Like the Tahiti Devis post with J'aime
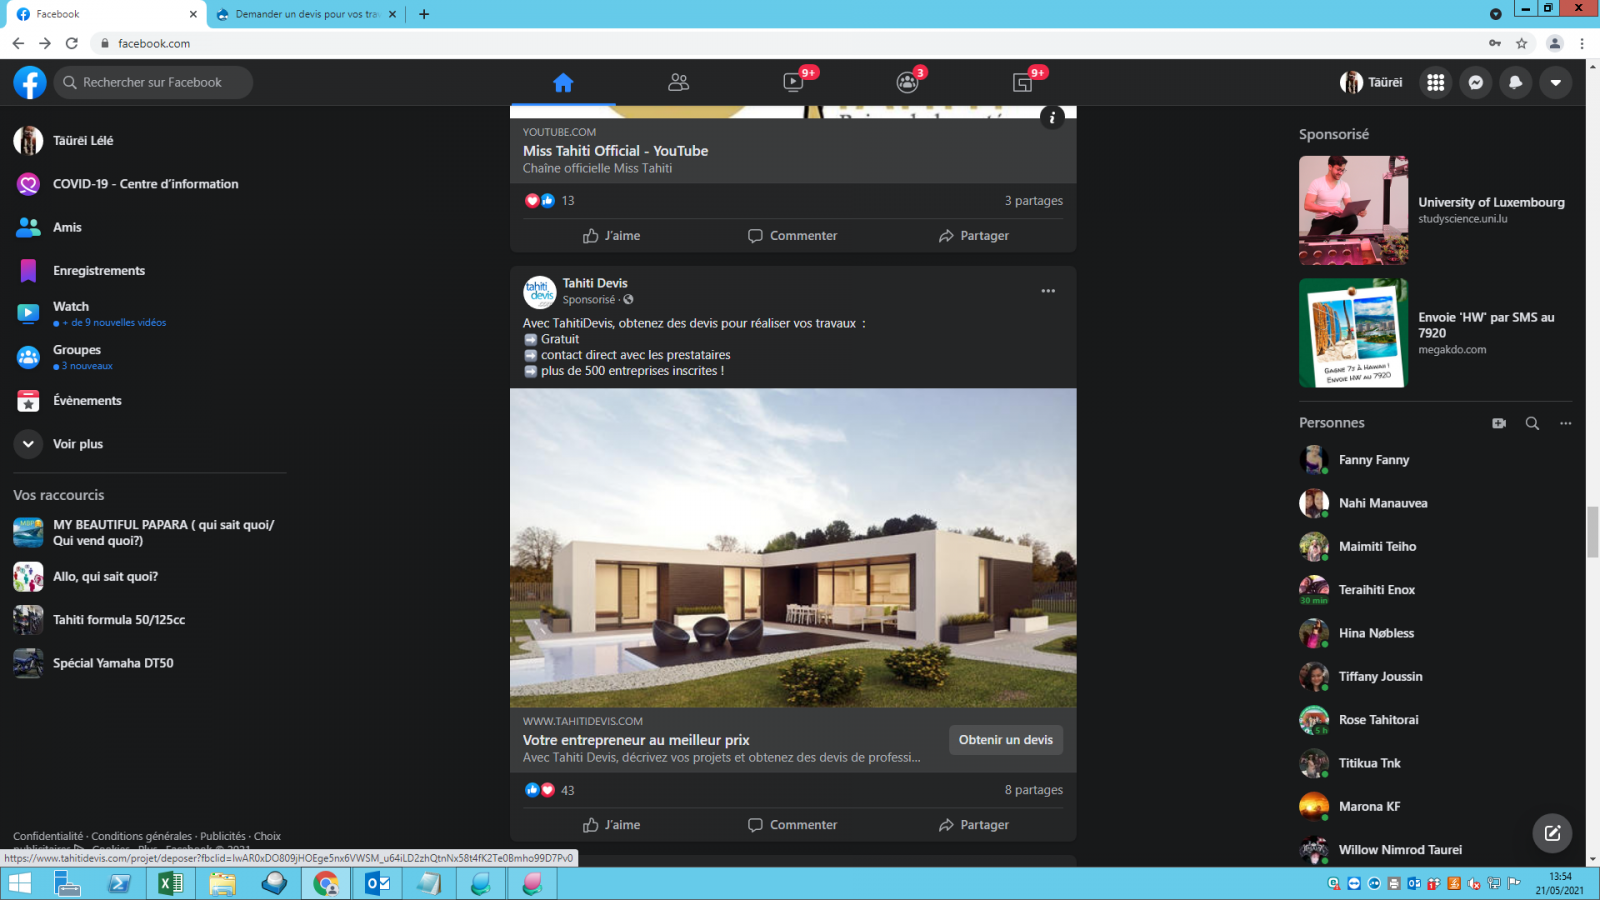This screenshot has height=900, width=1600. 611,825
